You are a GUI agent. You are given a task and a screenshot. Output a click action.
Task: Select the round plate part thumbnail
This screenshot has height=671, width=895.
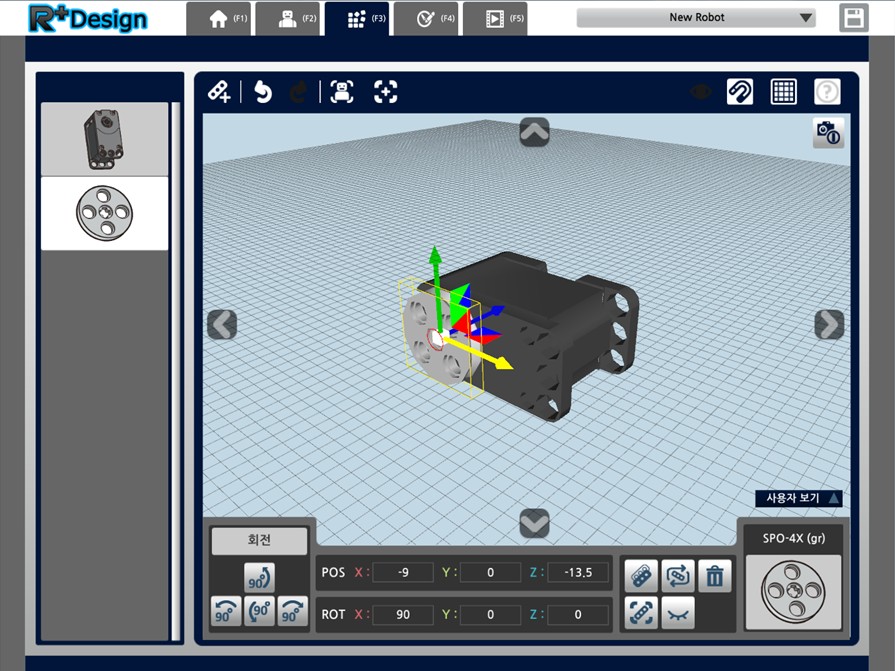click(x=104, y=213)
